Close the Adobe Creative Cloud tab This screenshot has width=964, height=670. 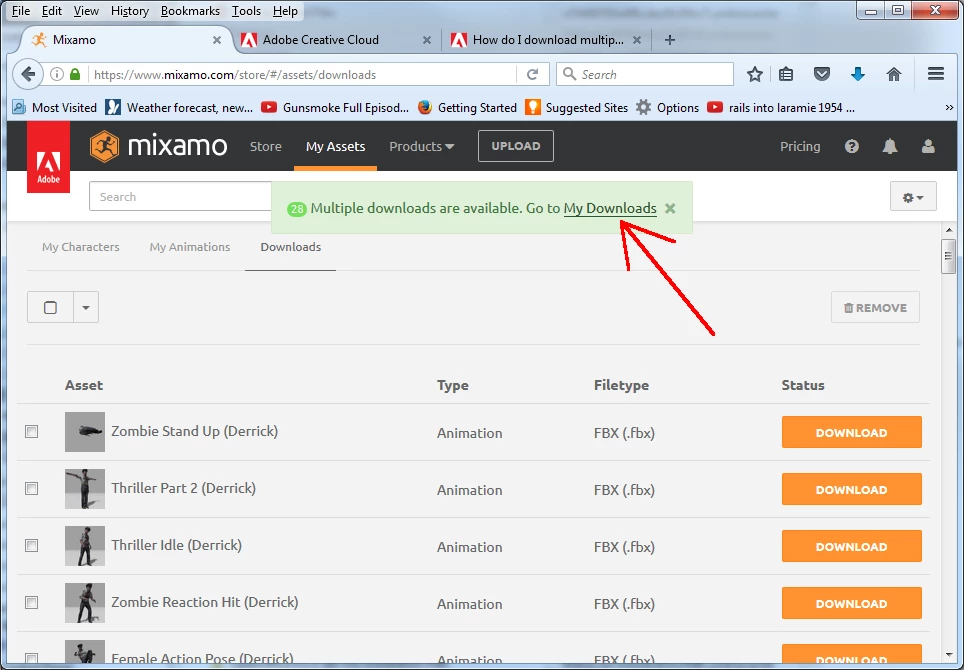click(427, 40)
